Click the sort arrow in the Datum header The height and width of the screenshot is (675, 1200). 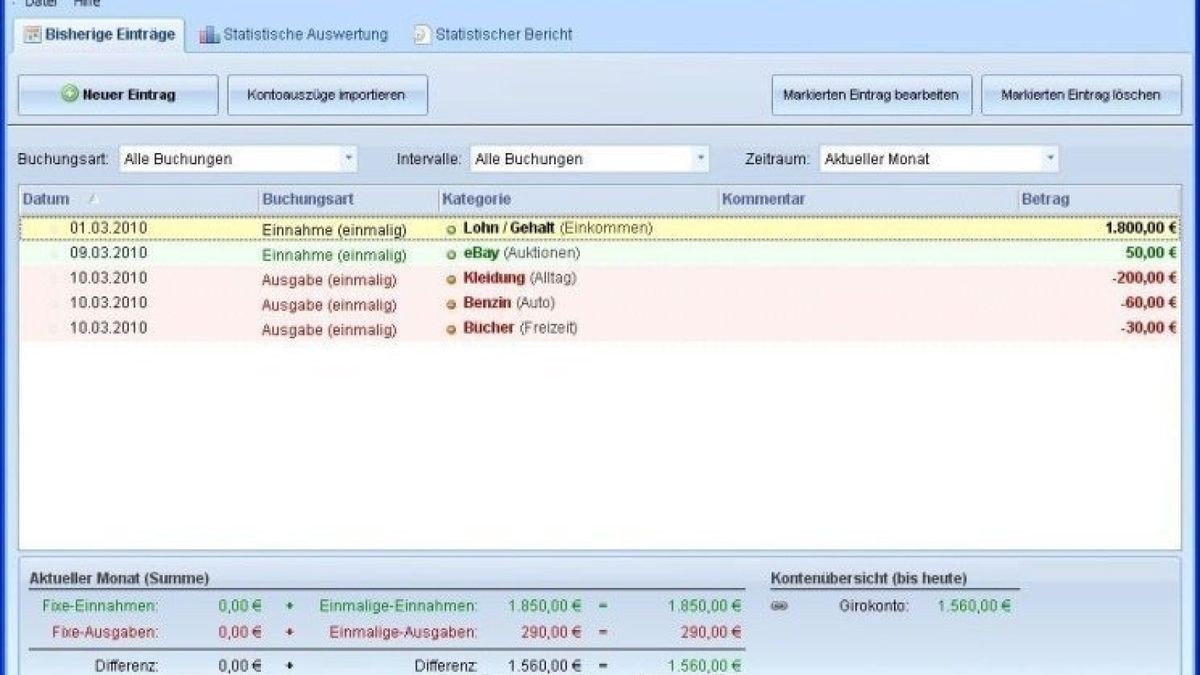tap(93, 199)
